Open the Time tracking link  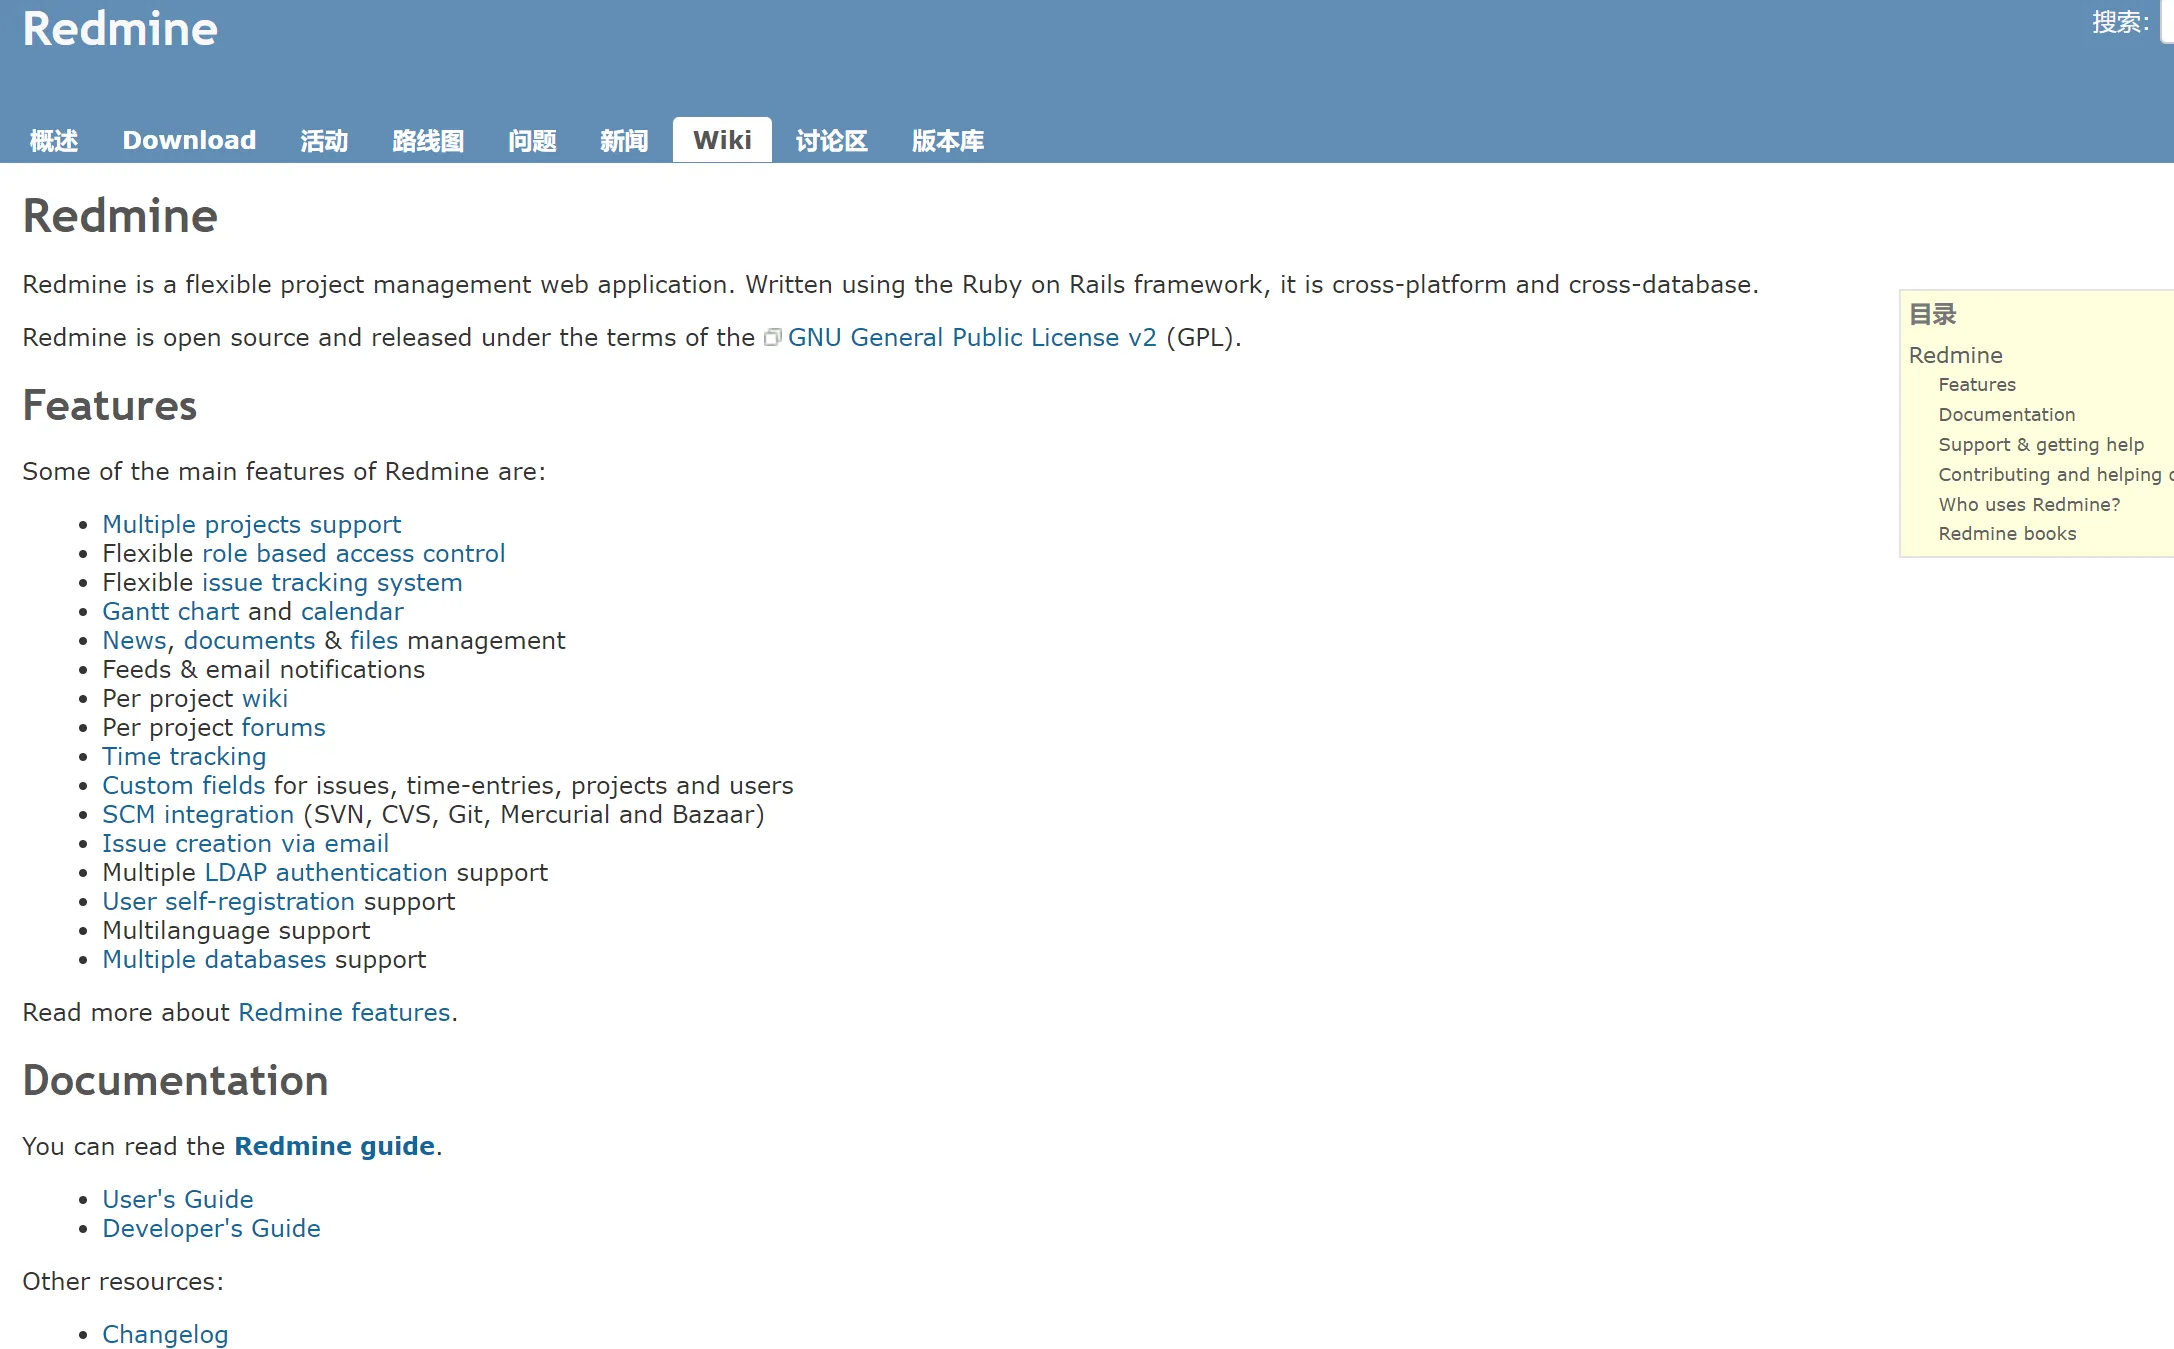[184, 757]
